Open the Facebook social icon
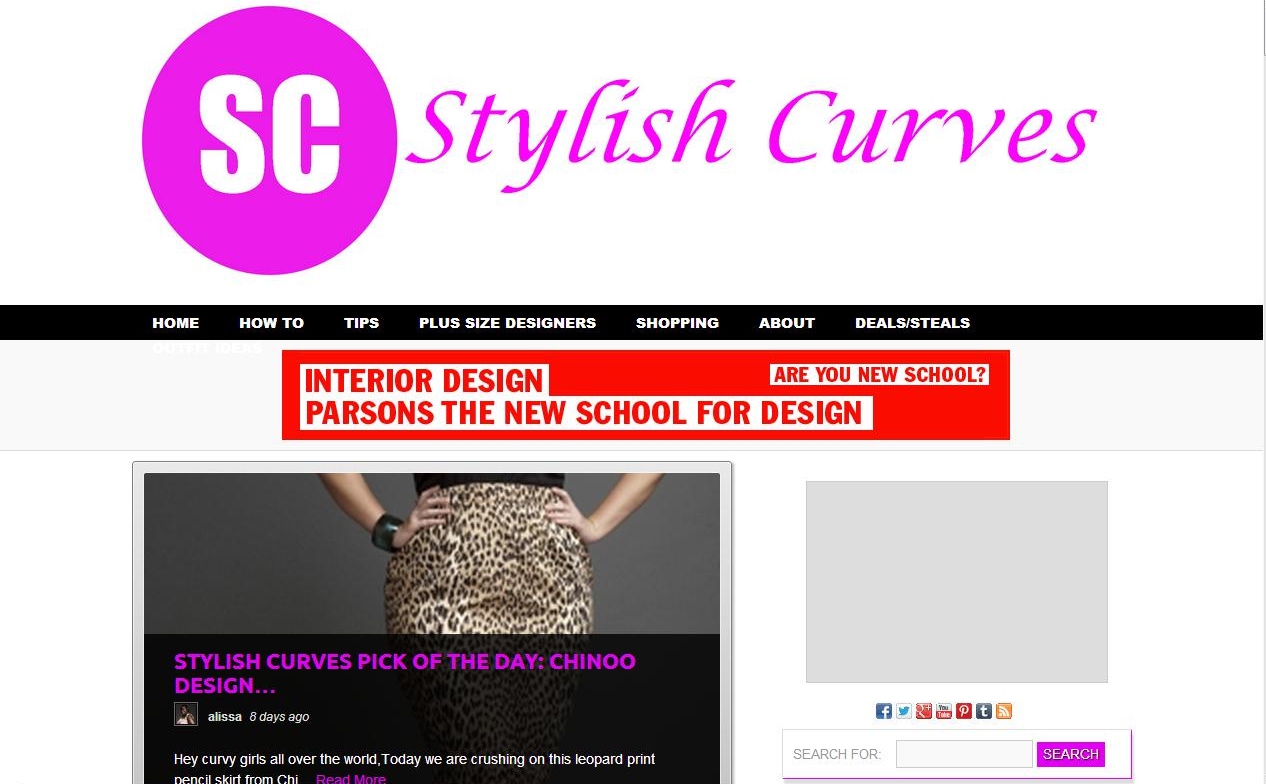Screen dimensions: 1266x784 point(884,711)
